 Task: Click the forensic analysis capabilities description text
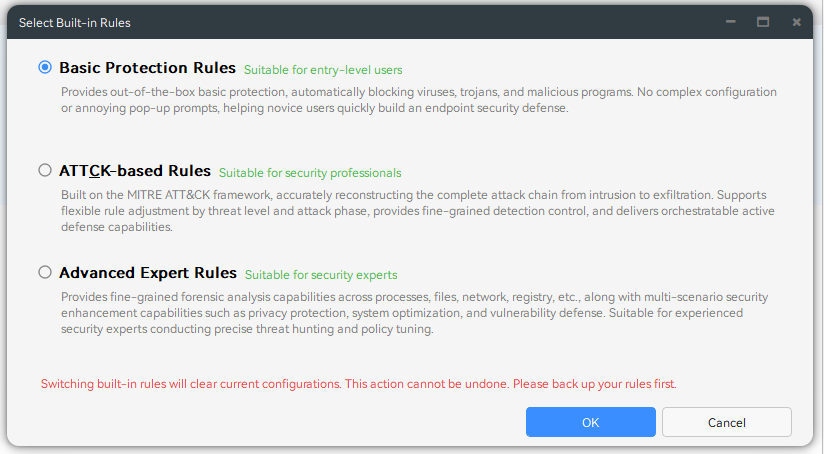point(418,313)
